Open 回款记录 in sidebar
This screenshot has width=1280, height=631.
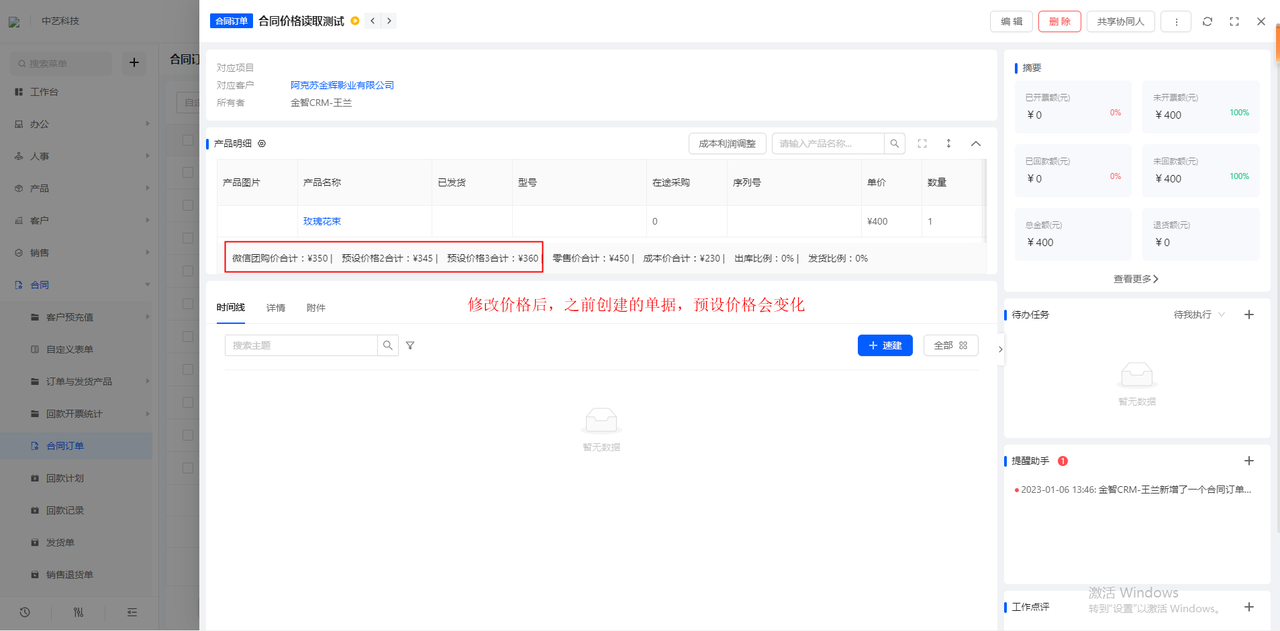76,510
